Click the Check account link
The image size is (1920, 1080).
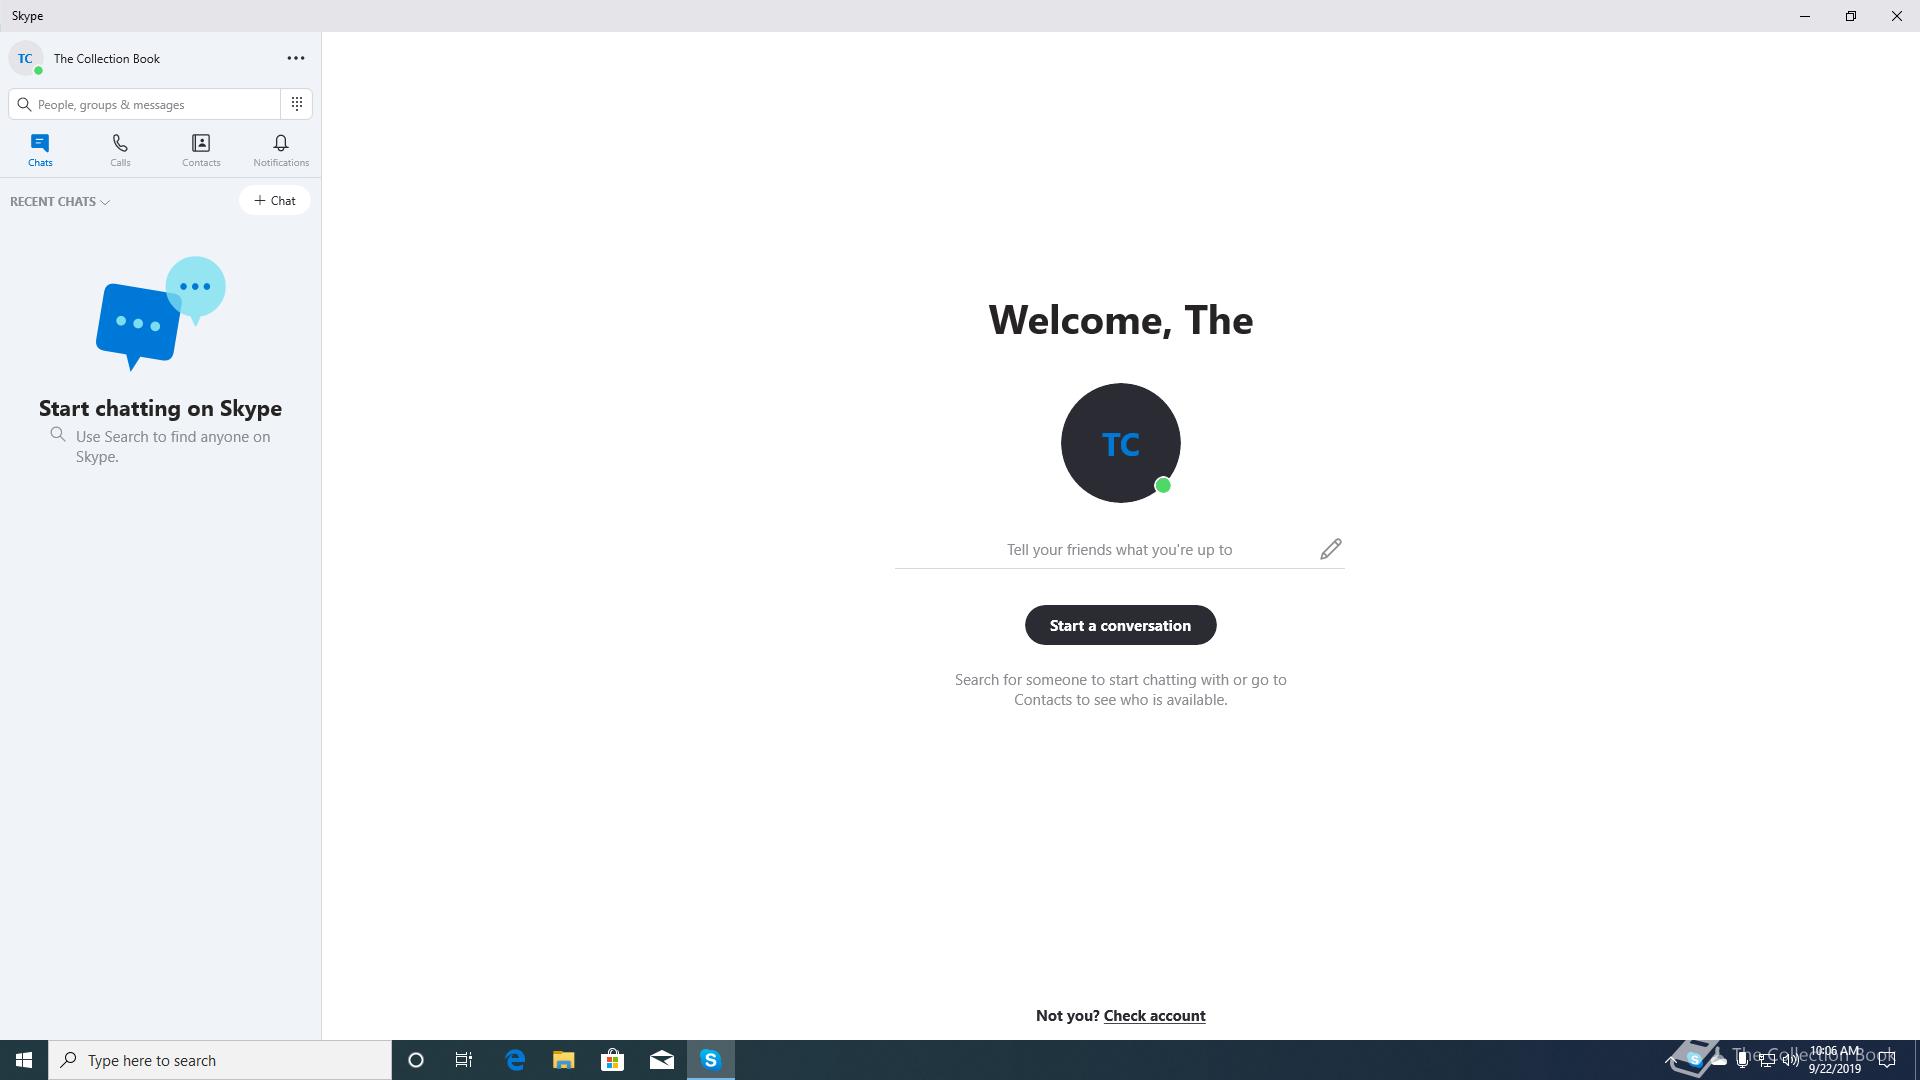(1154, 1016)
